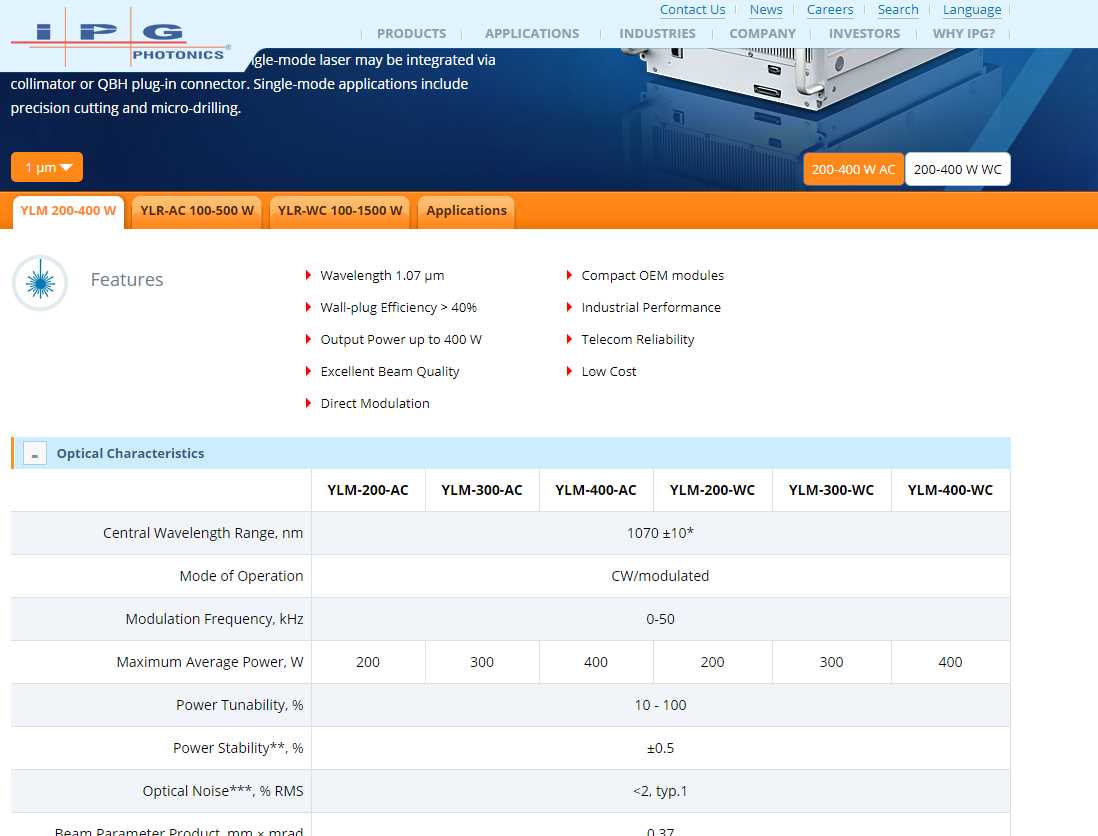Toggle the 200-400 W AC image view

853,169
